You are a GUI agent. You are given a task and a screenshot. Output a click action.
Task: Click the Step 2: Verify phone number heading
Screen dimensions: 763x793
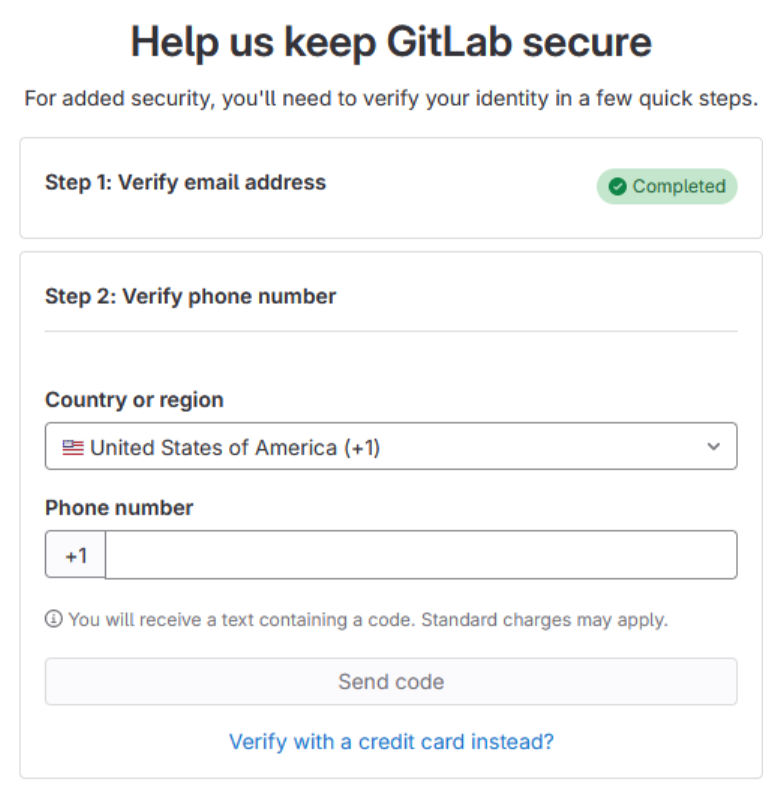click(x=190, y=296)
